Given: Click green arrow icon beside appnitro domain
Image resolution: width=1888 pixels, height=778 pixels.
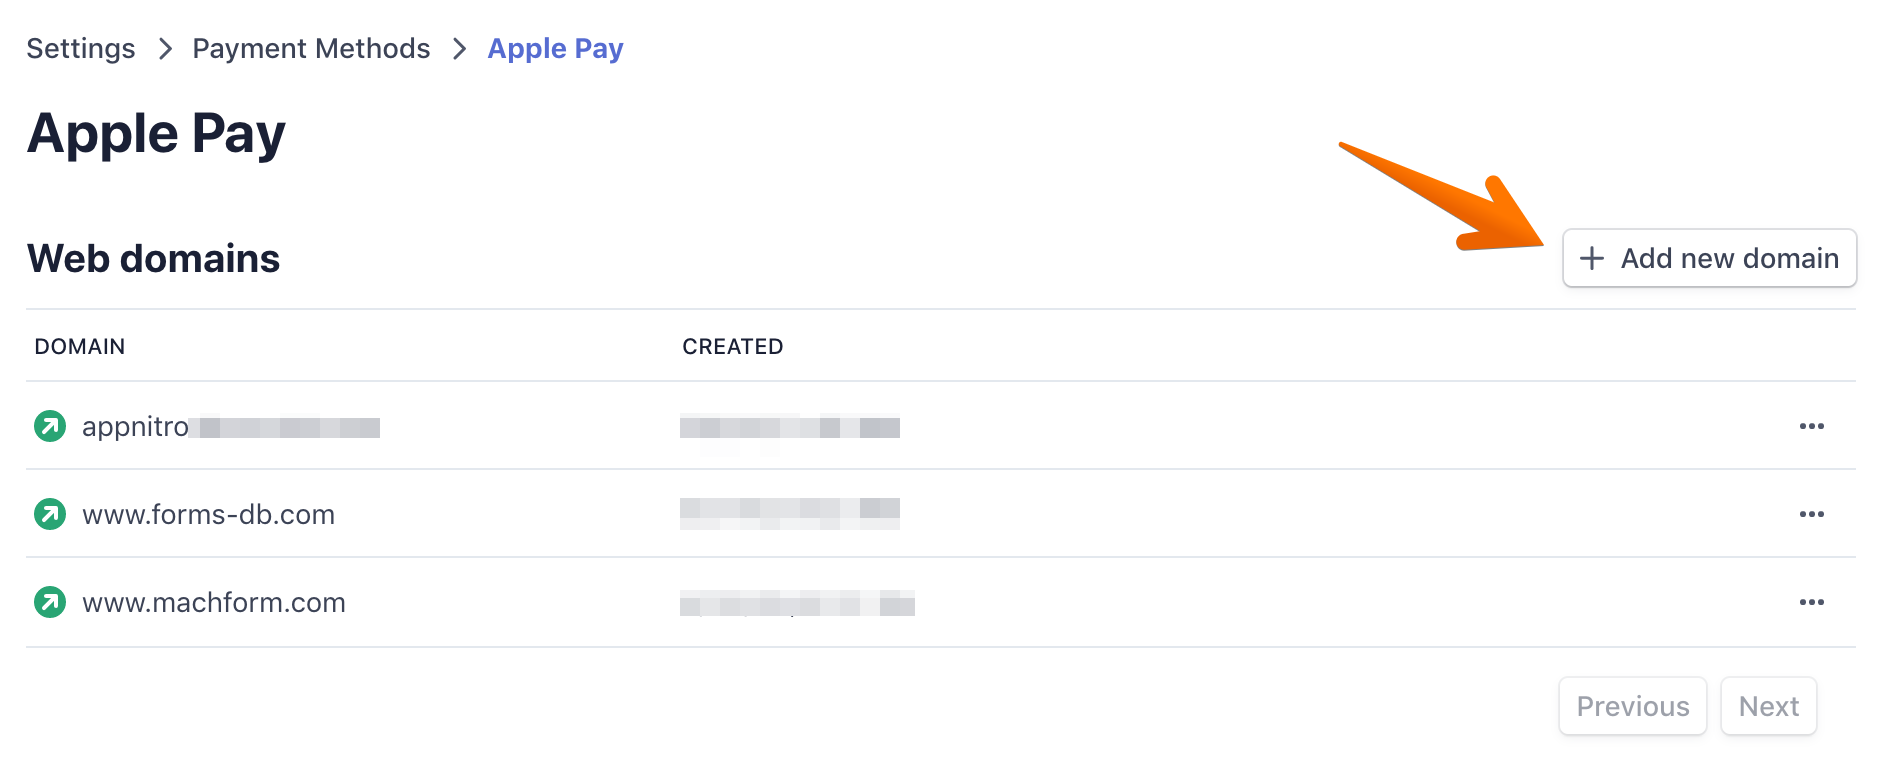Looking at the screenshot, I should [50, 426].
